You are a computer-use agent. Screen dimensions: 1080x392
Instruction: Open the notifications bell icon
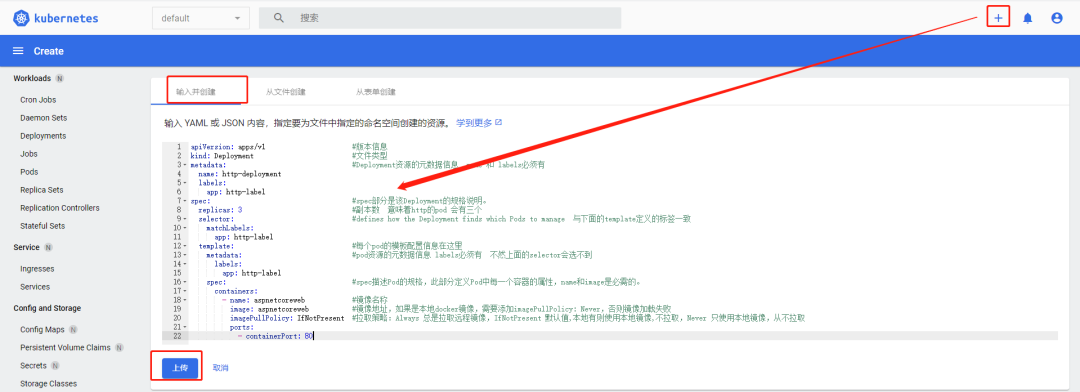(x=1028, y=19)
